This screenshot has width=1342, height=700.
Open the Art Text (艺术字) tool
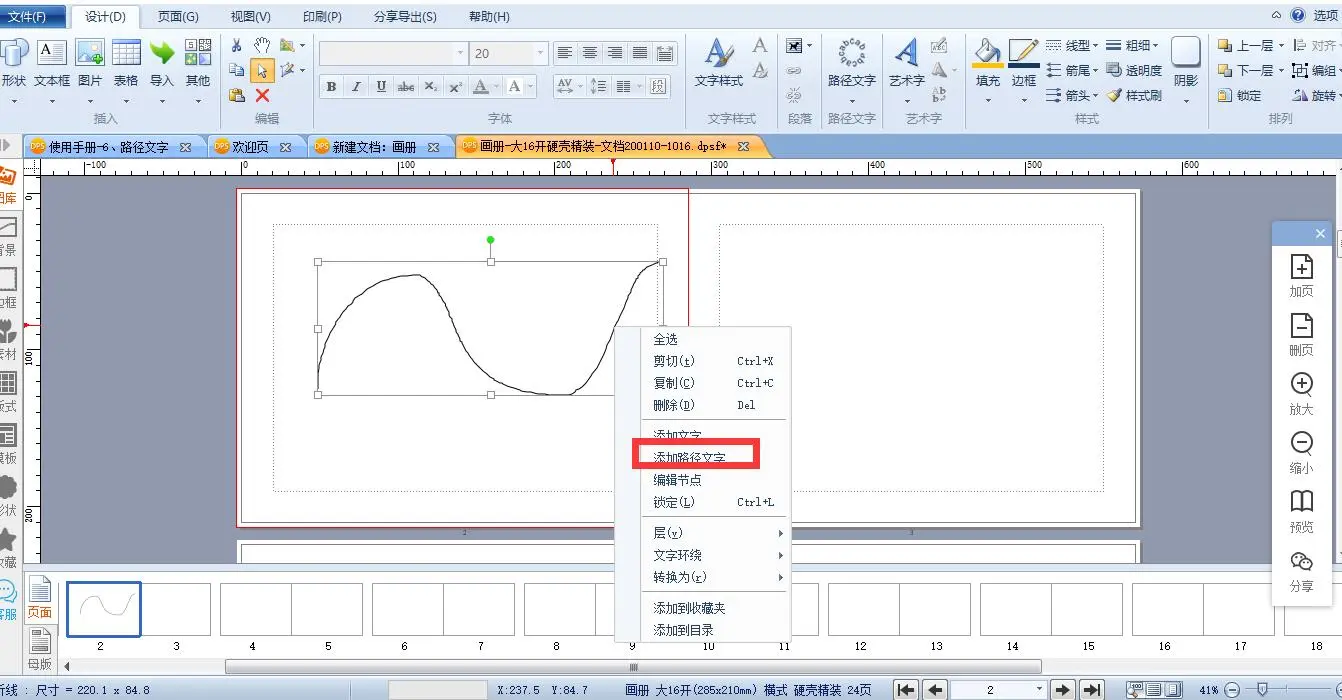[x=906, y=61]
